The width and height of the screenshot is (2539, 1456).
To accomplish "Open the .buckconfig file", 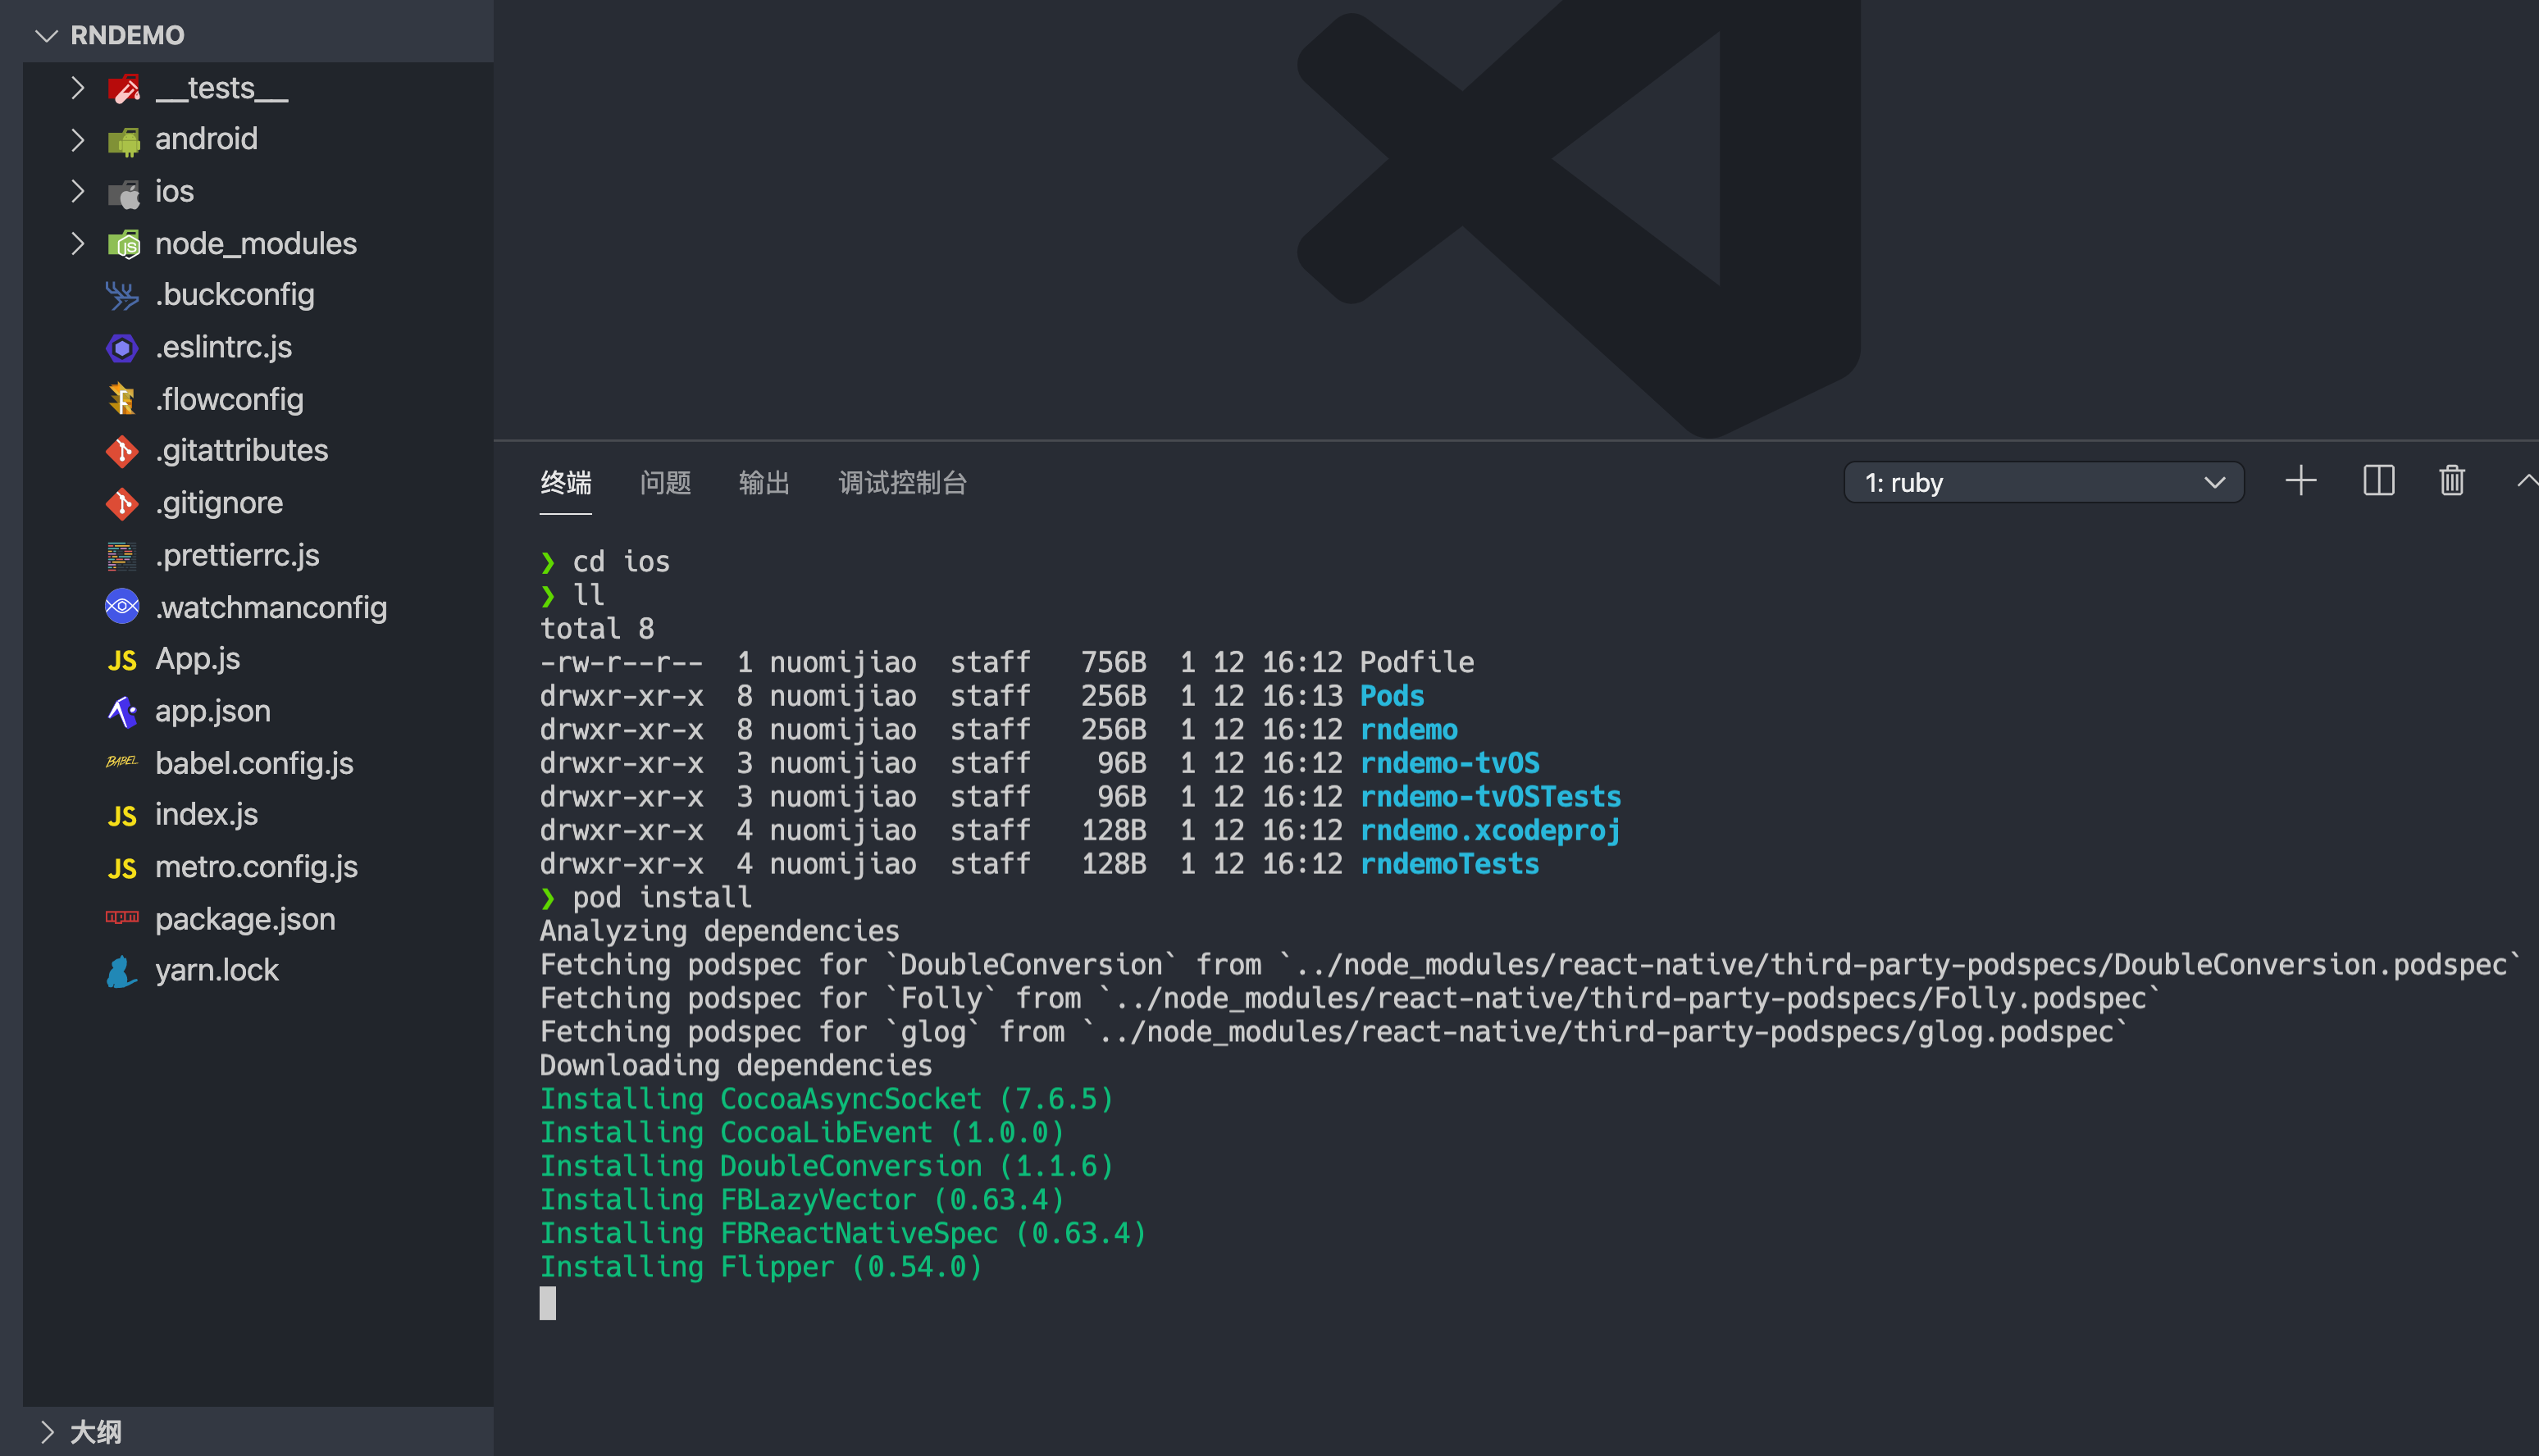I will [235, 295].
